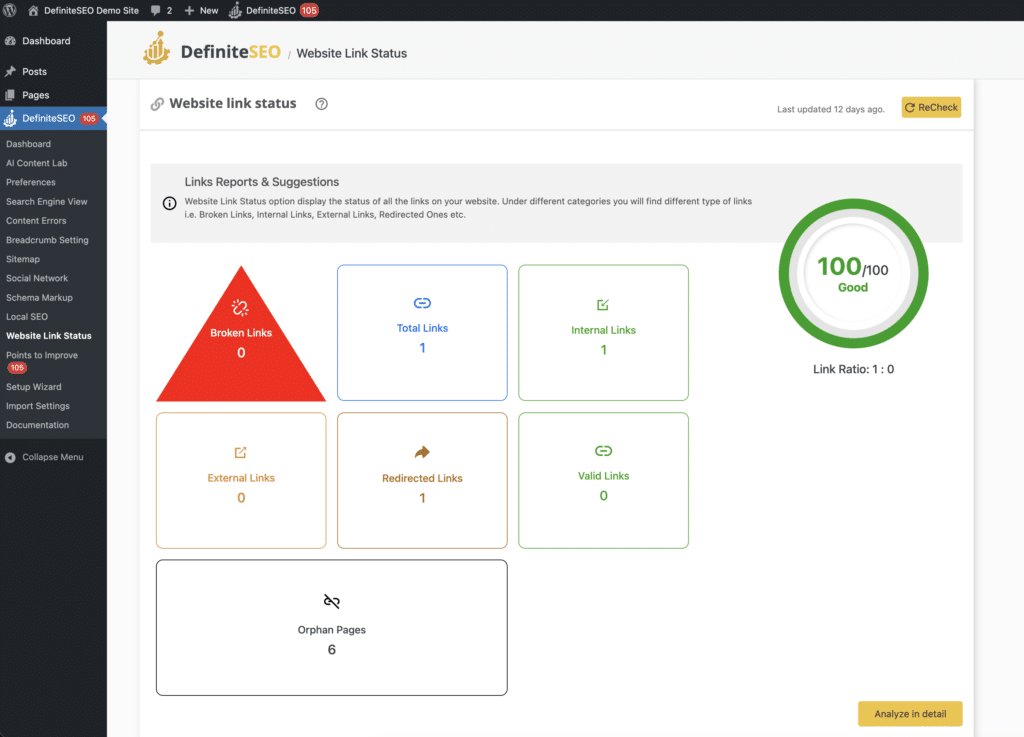Viewport: 1024px width, 737px height.
Task: Click the Redirected Links arrow icon
Action: point(423,452)
